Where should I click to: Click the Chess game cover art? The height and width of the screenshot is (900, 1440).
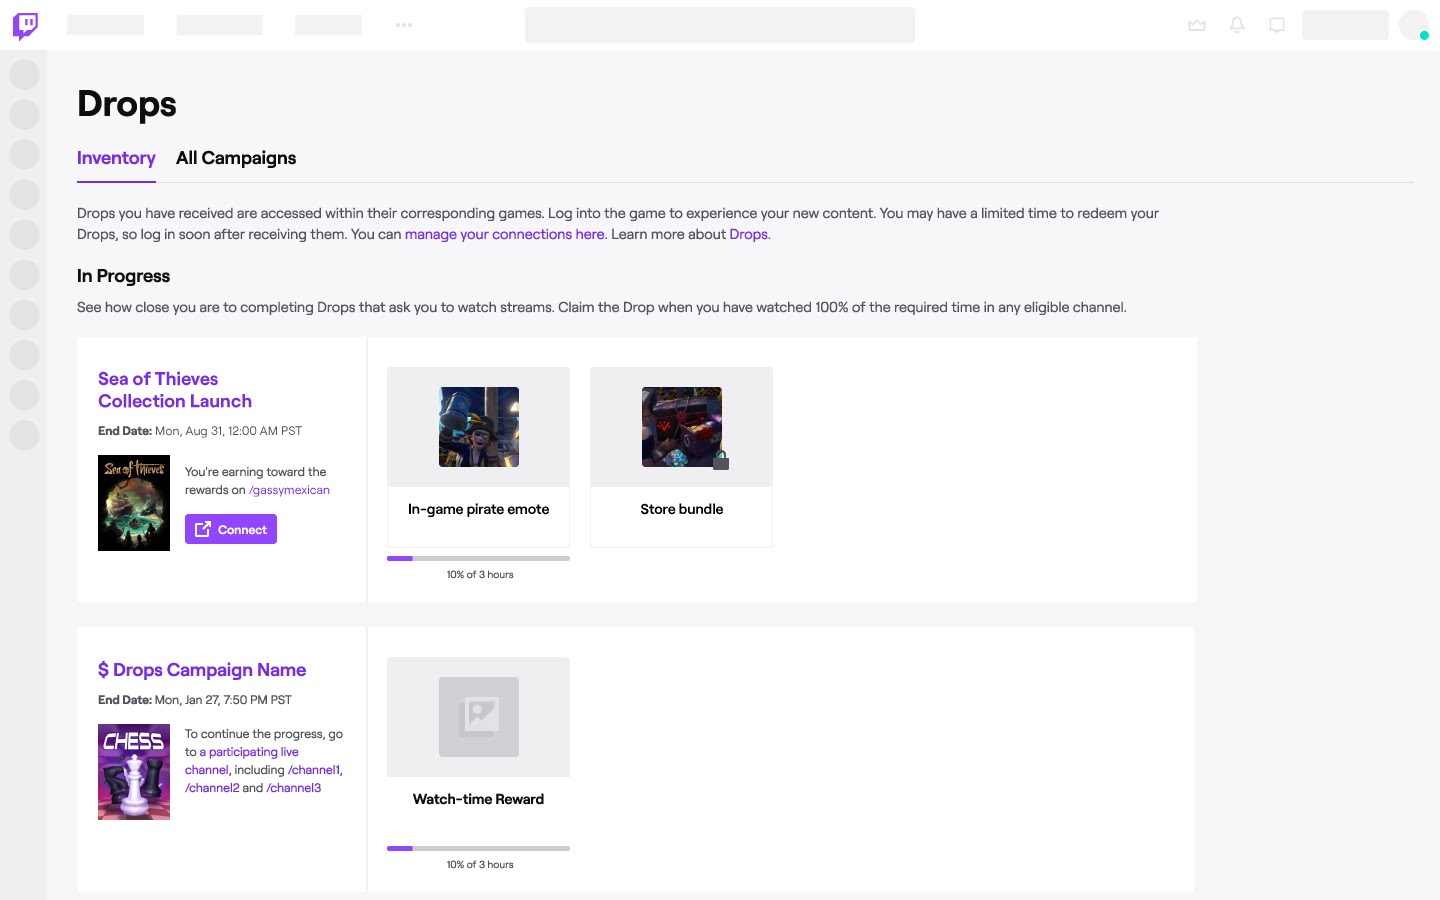coord(134,772)
